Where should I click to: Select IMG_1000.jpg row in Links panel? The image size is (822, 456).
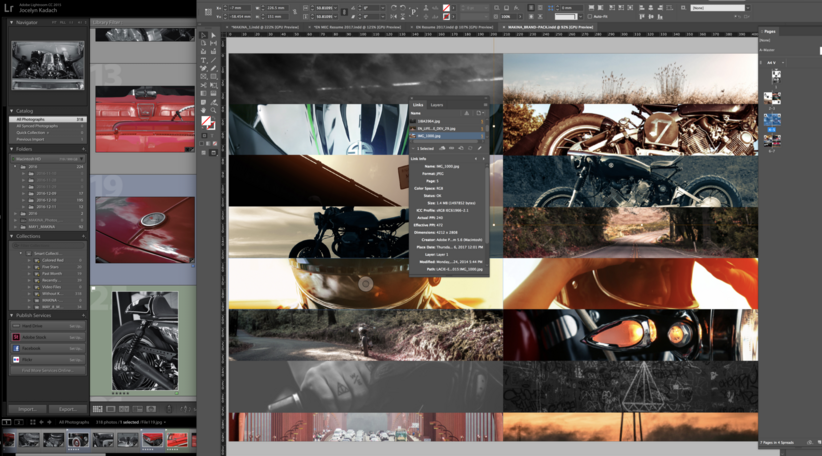point(448,136)
